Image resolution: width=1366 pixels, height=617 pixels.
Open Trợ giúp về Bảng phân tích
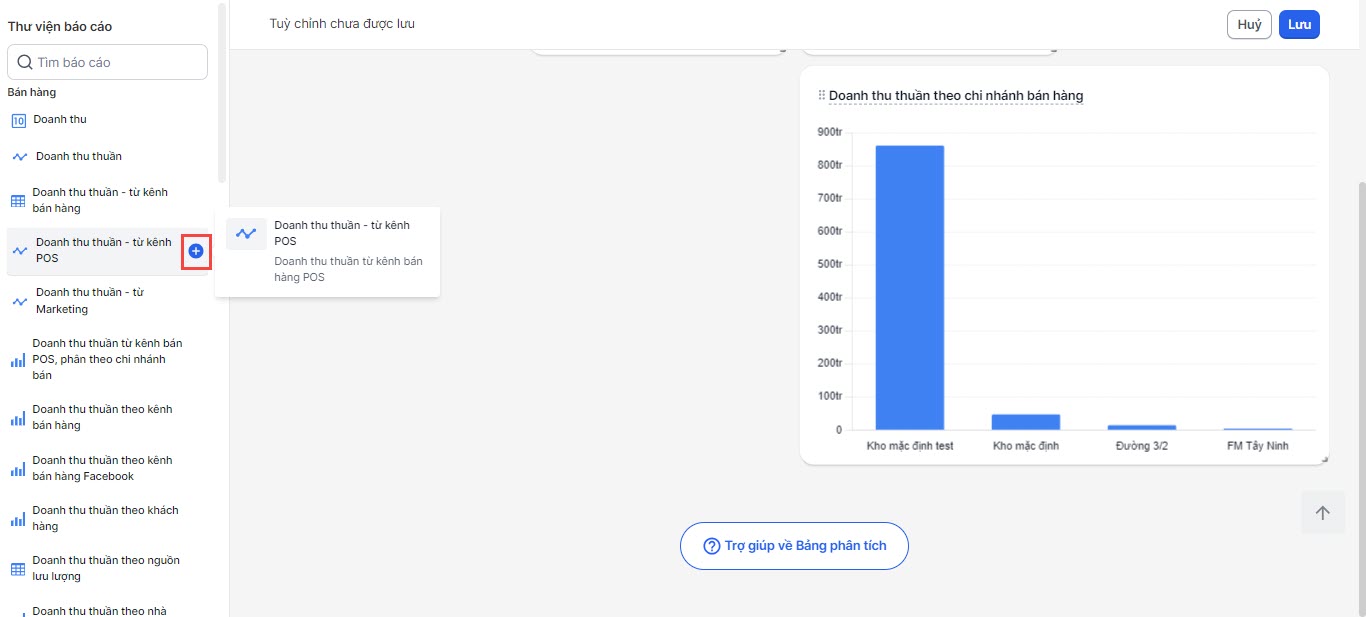click(794, 546)
